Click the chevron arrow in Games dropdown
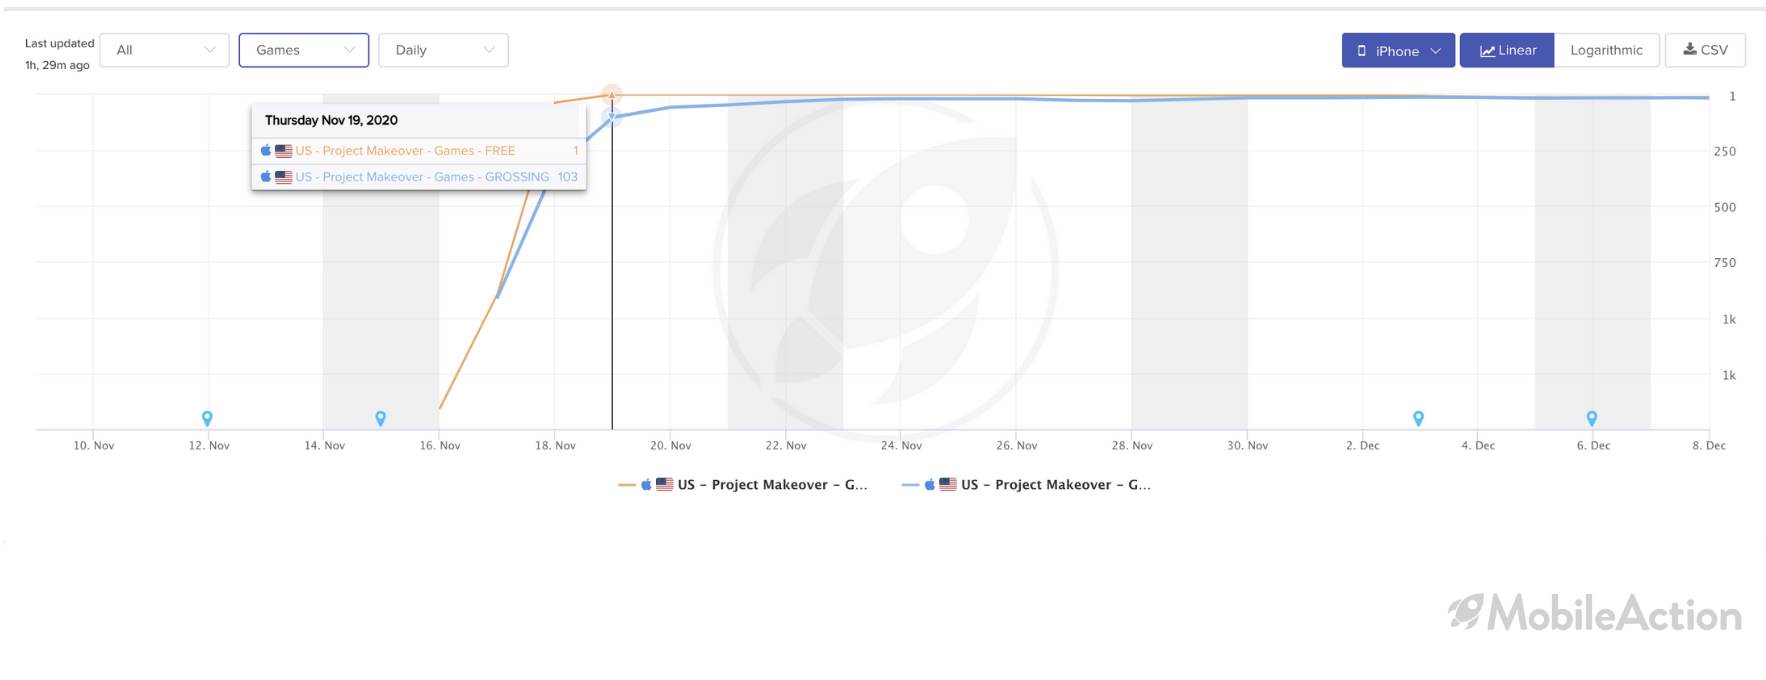1766x680 pixels. coord(349,50)
